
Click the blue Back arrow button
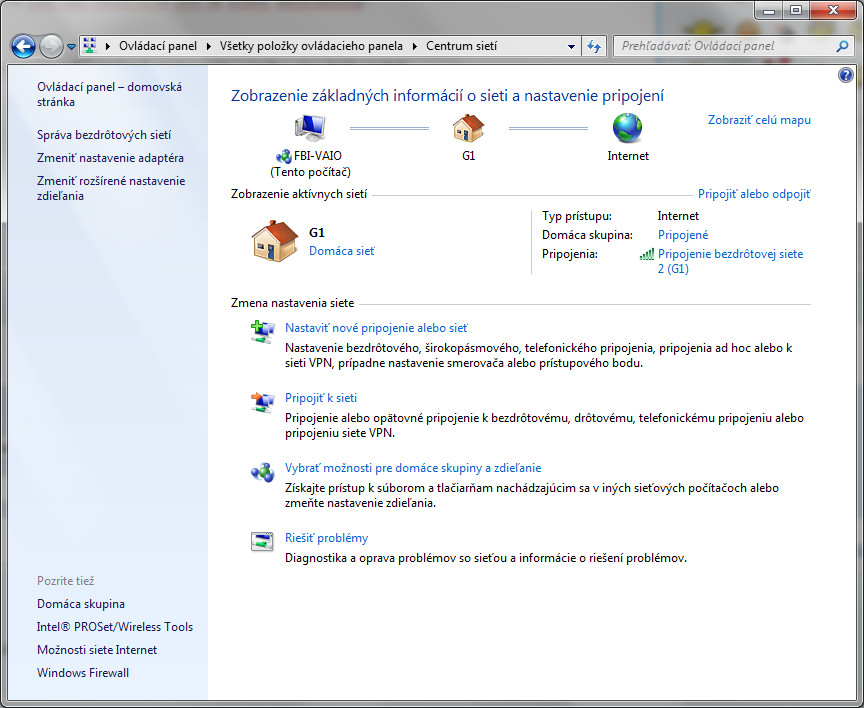[23, 47]
